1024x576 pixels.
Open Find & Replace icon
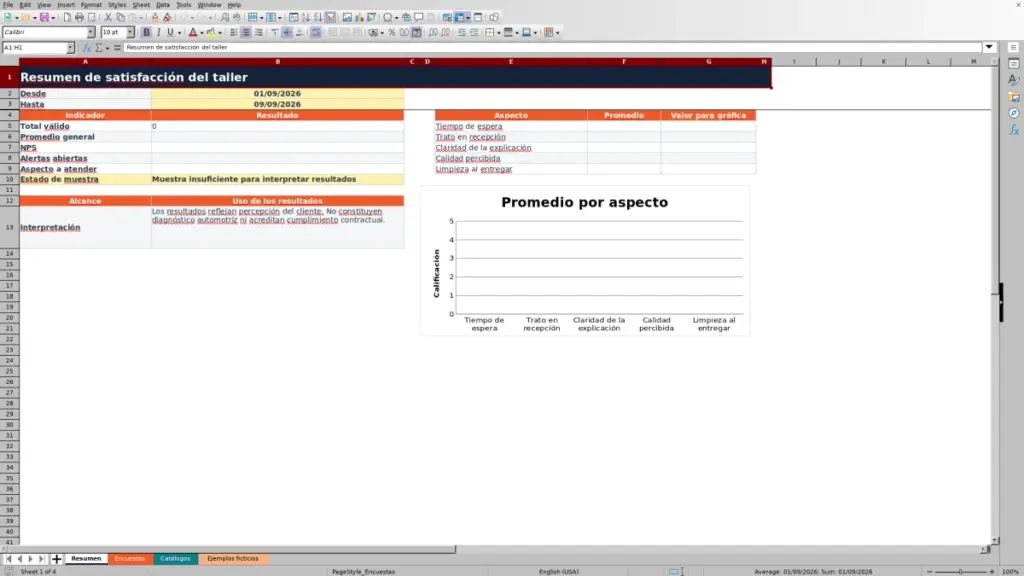point(225,17)
